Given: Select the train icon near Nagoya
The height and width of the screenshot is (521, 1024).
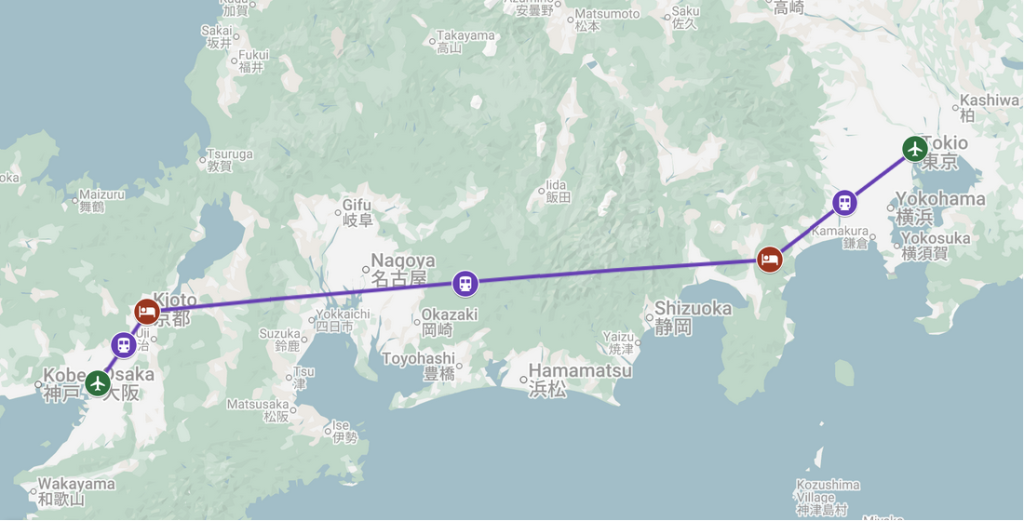Looking at the screenshot, I should (x=465, y=284).
